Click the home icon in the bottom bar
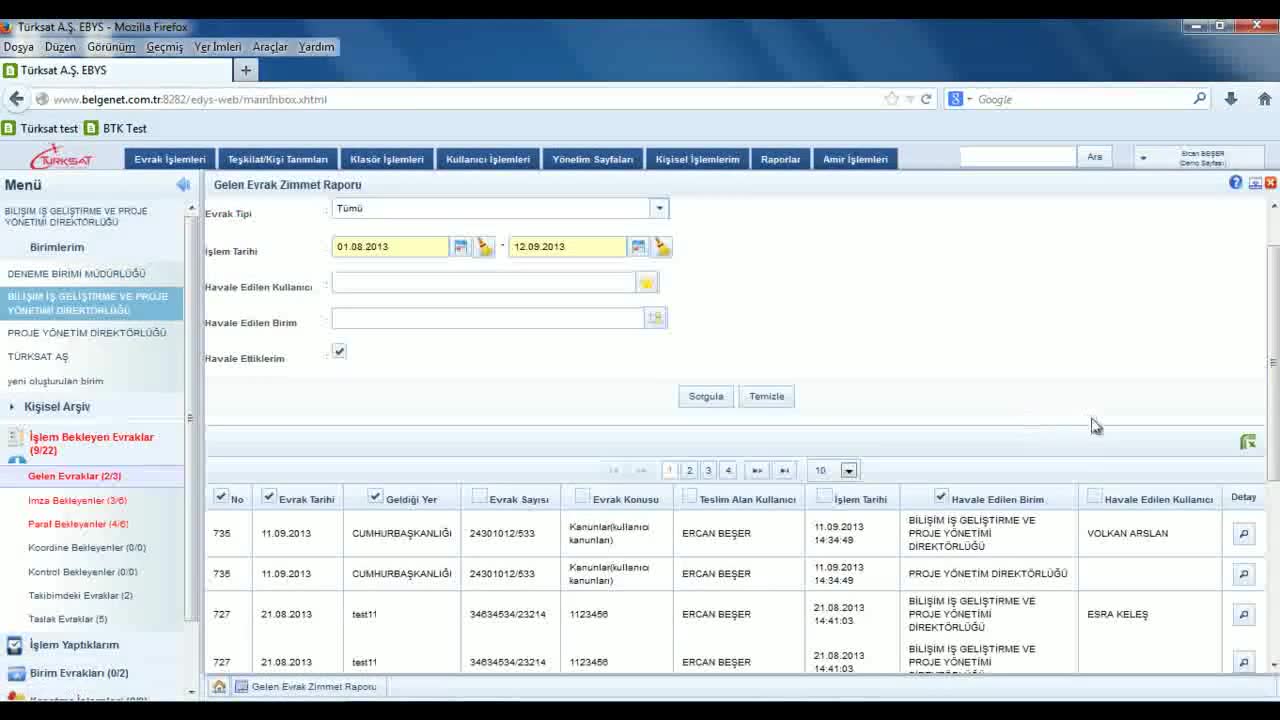Screen dimensions: 1280x720 (219, 687)
